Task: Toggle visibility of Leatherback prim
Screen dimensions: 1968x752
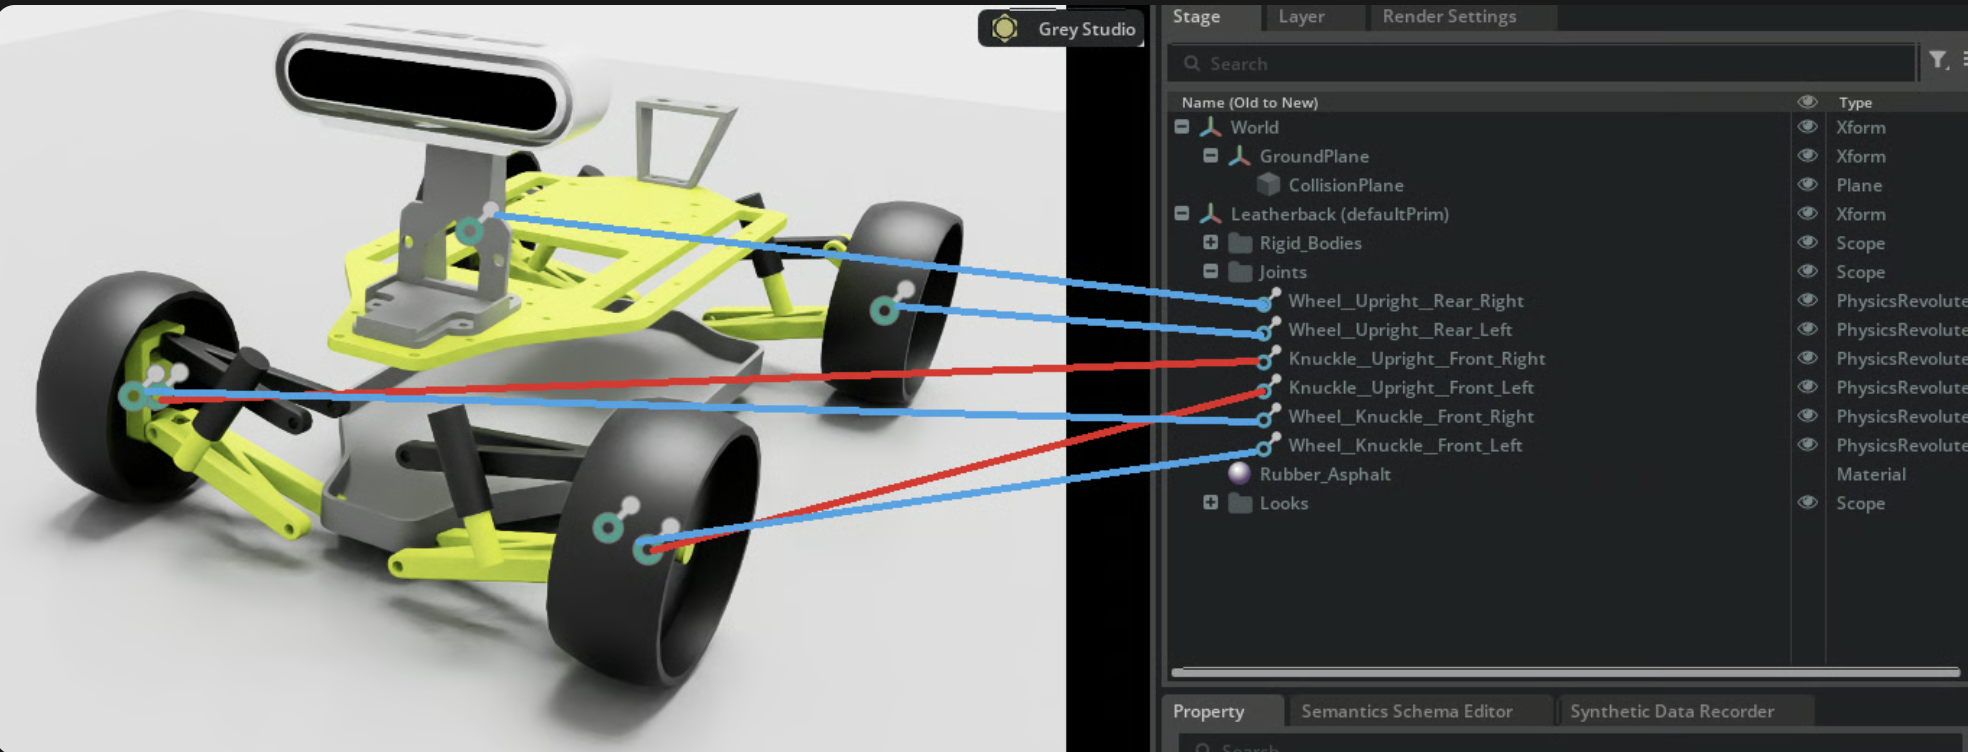Action: [x=1807, y=214]
